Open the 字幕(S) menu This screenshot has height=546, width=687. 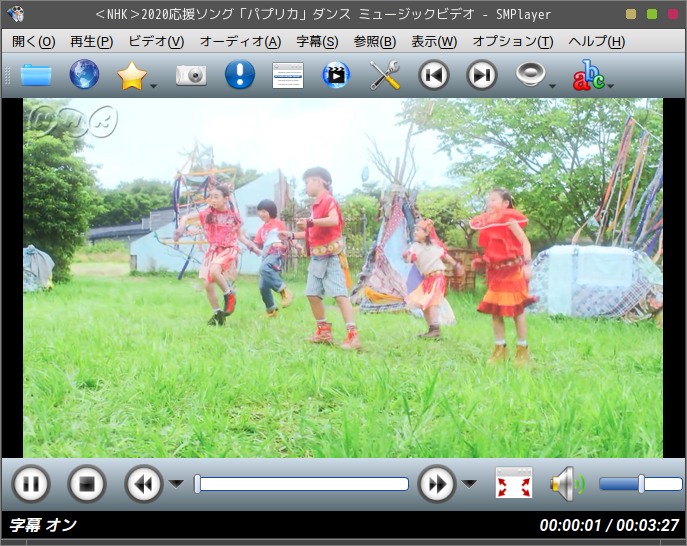[317, 42]
